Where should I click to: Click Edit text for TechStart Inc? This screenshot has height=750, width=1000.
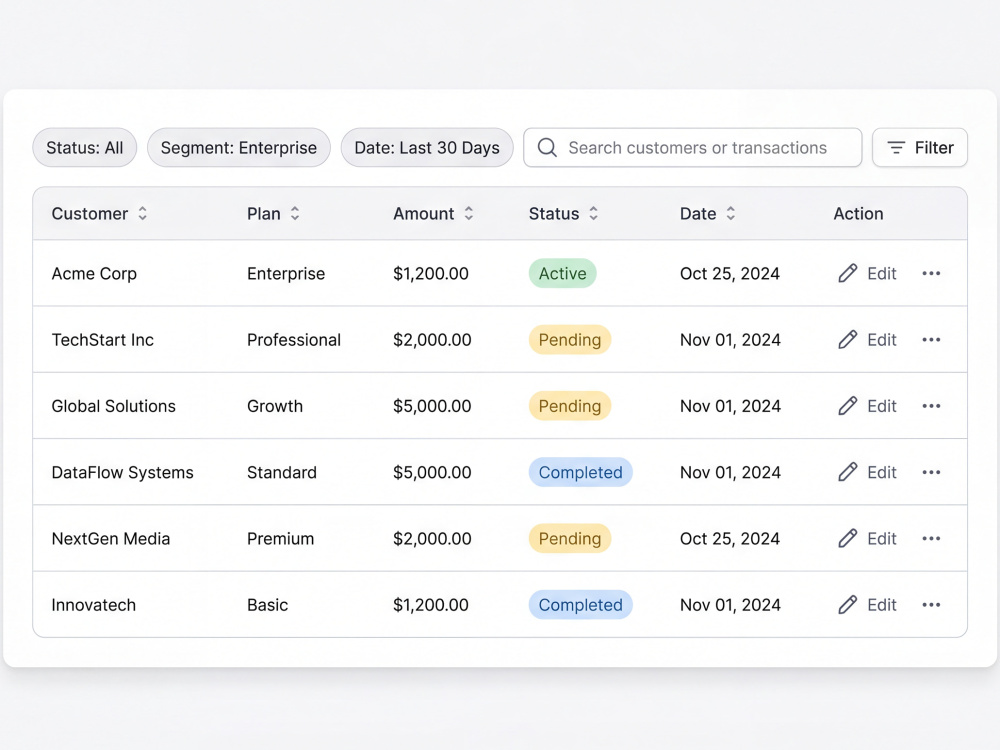click(881, 339)
